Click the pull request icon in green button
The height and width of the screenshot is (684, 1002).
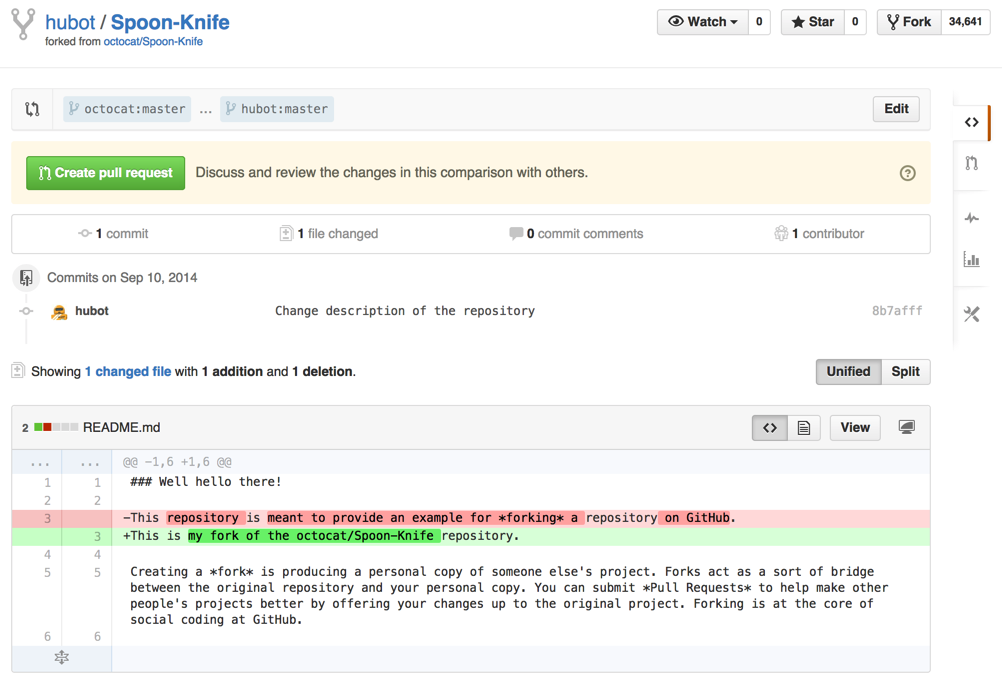click(44, 173)
